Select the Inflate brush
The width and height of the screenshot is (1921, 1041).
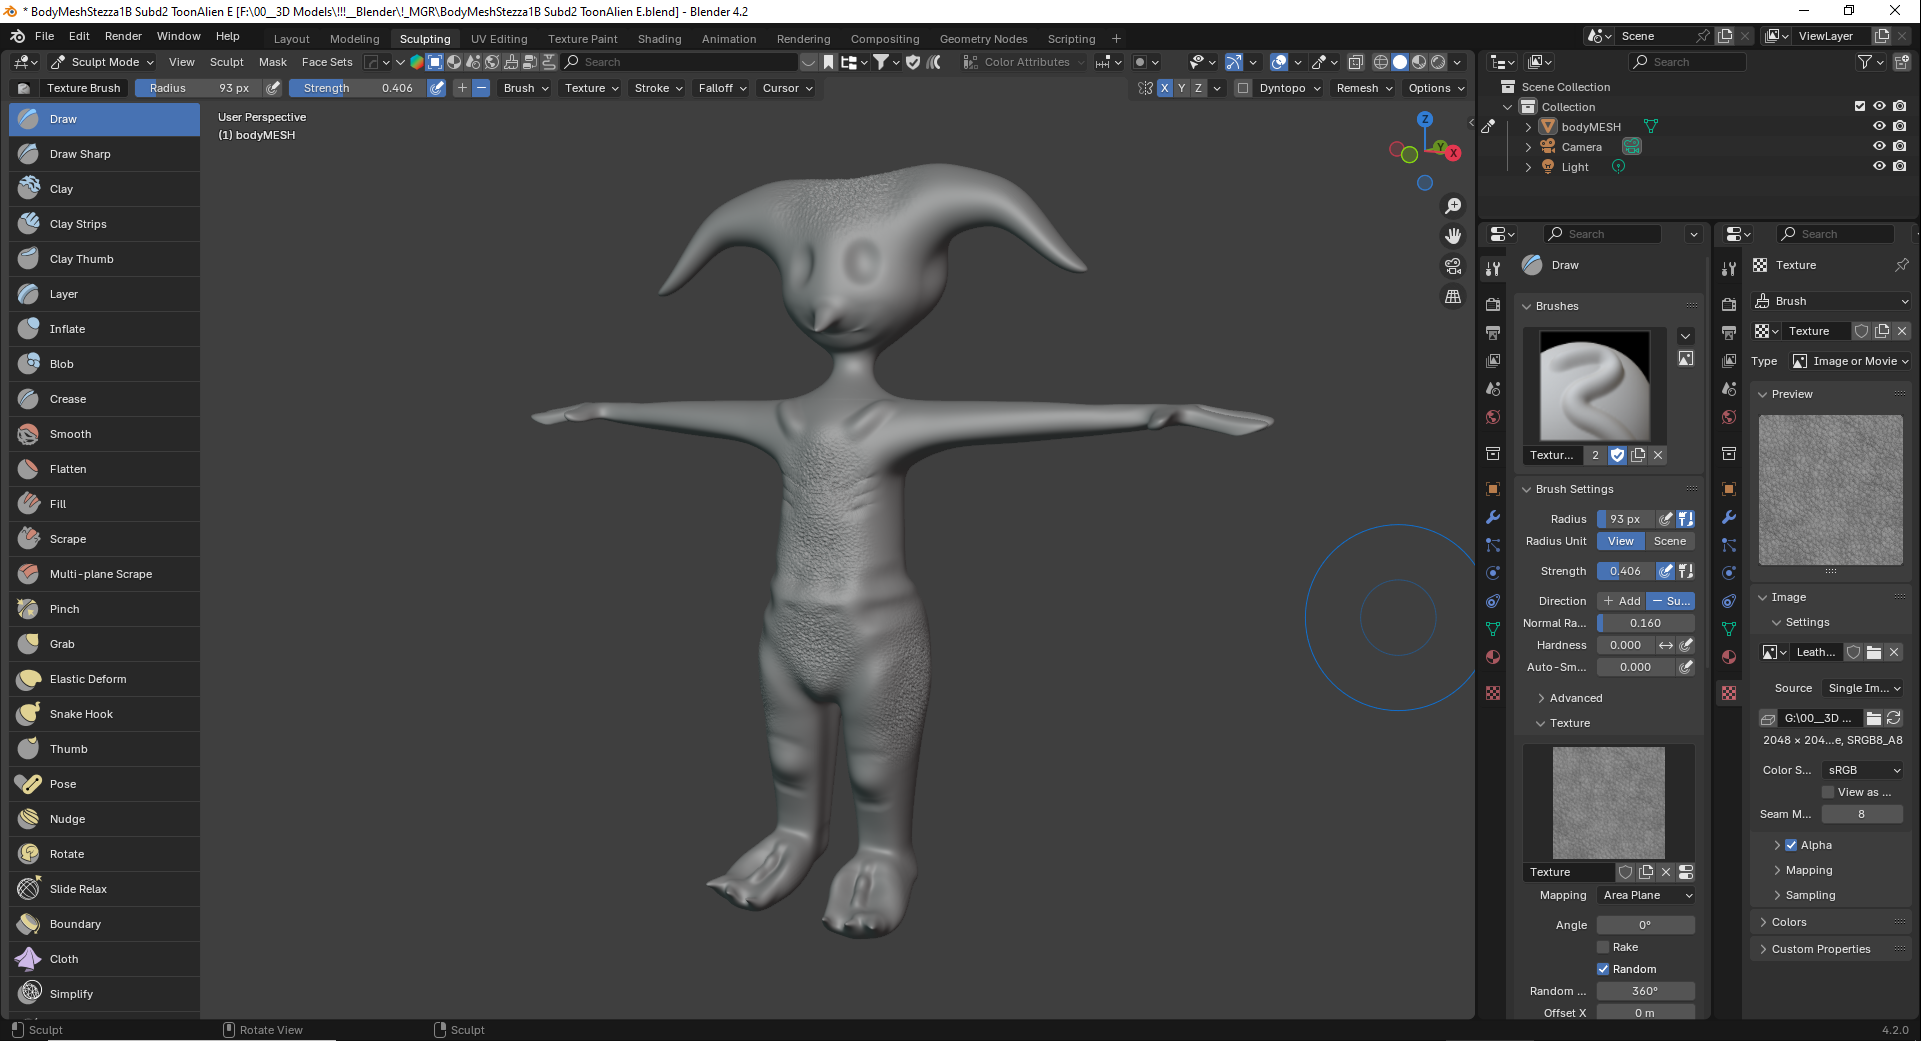[x=105, y=329]
